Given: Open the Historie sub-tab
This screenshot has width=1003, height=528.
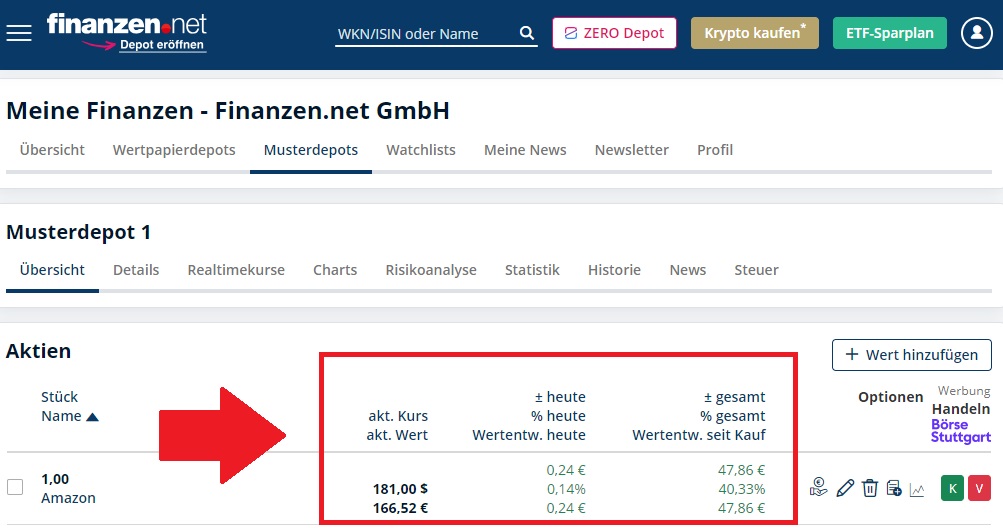Looking at the screenshot, I should click(x=614, y=270).
